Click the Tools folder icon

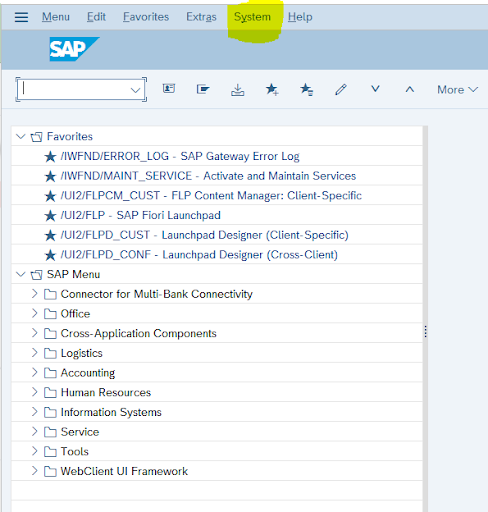(x=50, y=452)
